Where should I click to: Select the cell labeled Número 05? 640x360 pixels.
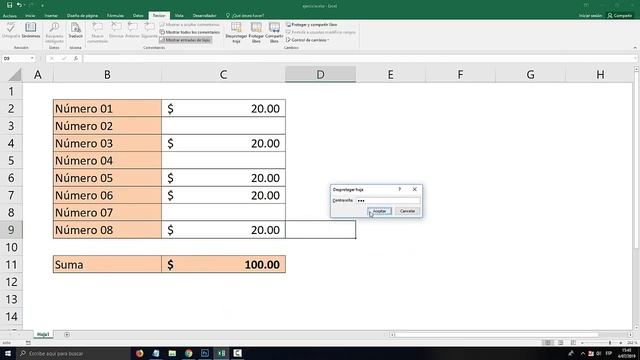[x=107, y=178]
